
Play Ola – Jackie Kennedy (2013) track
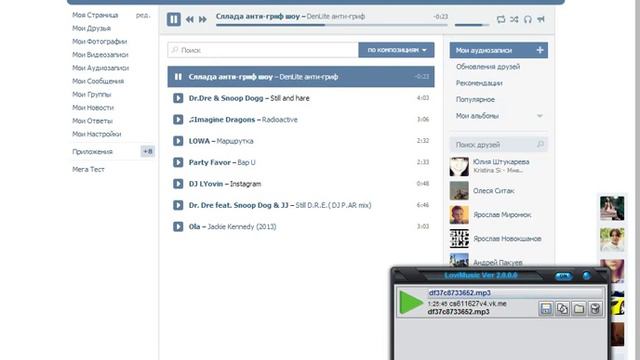[178, 227]
